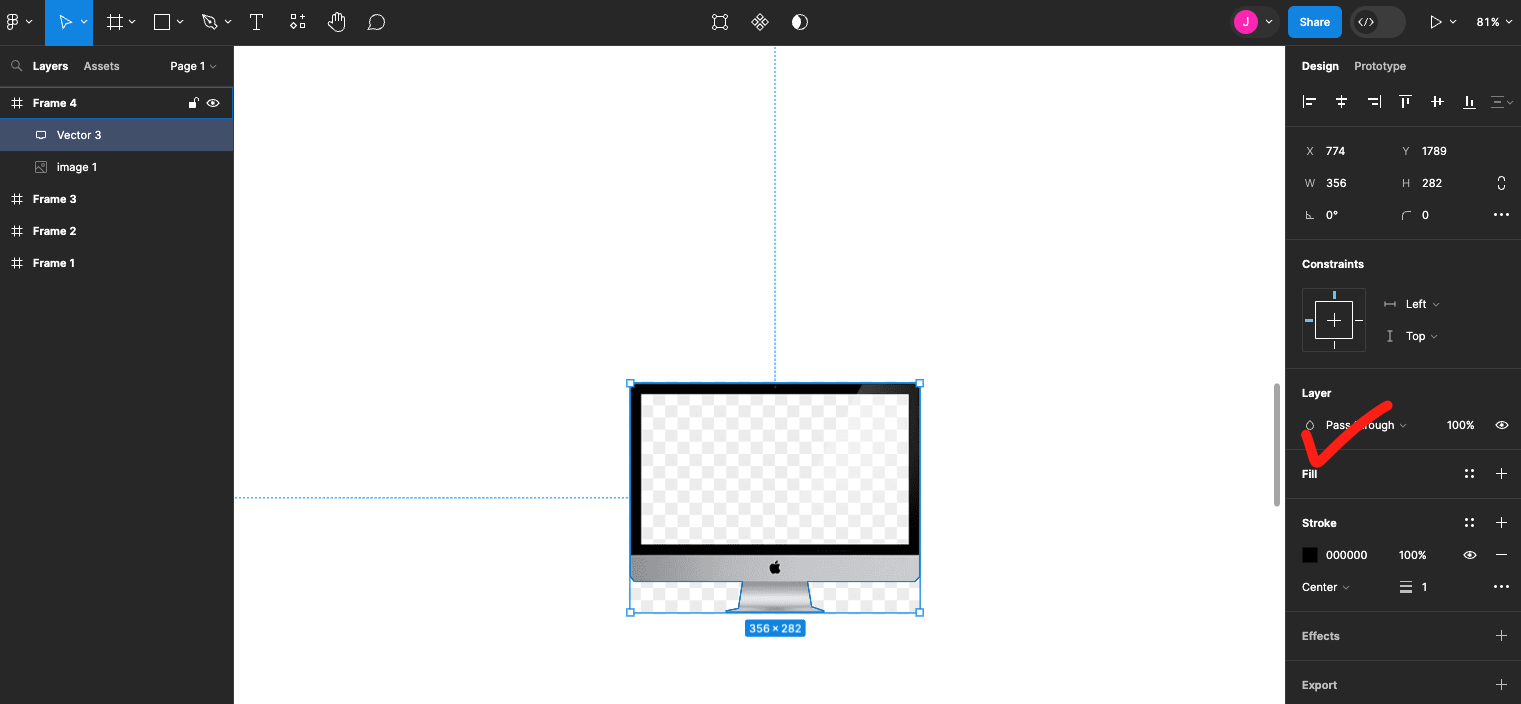Align selection to right
1521x704 pixels.
[1374, 101]
